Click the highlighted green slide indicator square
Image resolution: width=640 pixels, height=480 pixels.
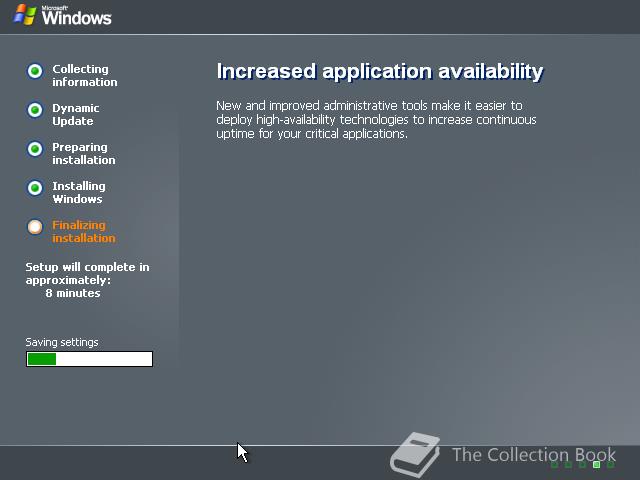pos(596,464)
